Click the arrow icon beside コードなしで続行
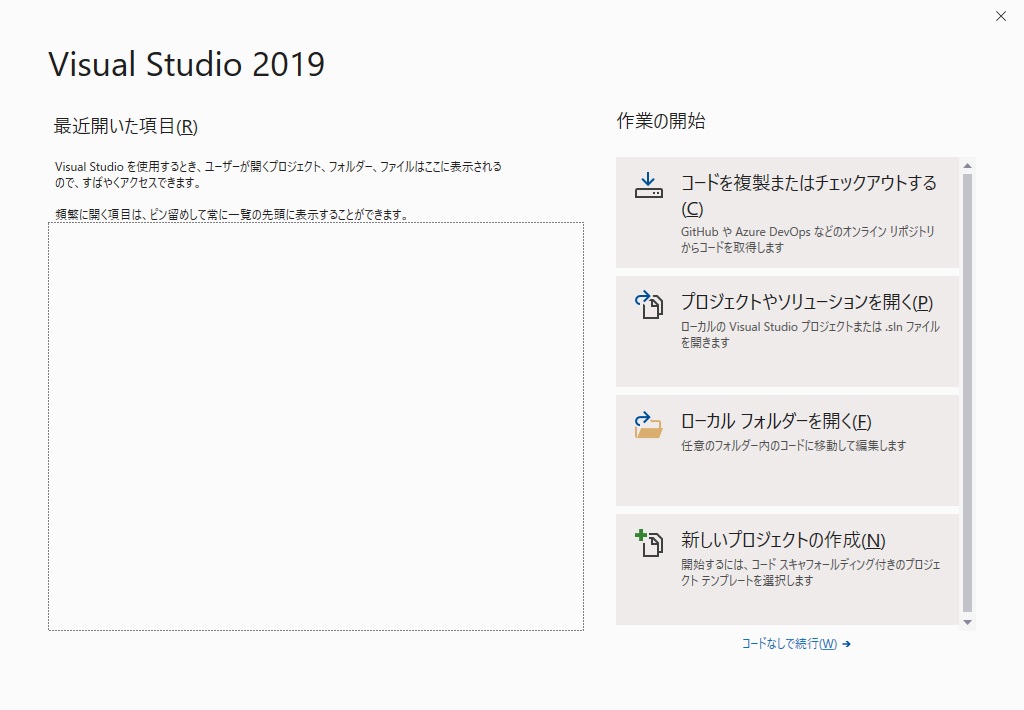 pos(845,644)
